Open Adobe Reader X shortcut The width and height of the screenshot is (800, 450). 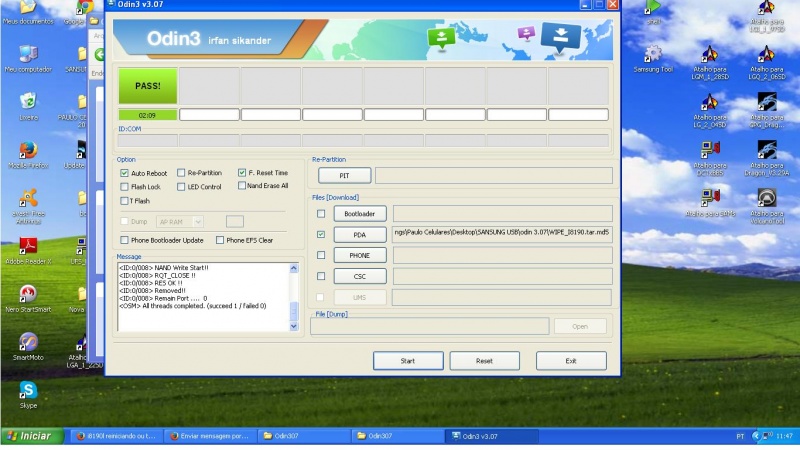click(x=28, y=251)
